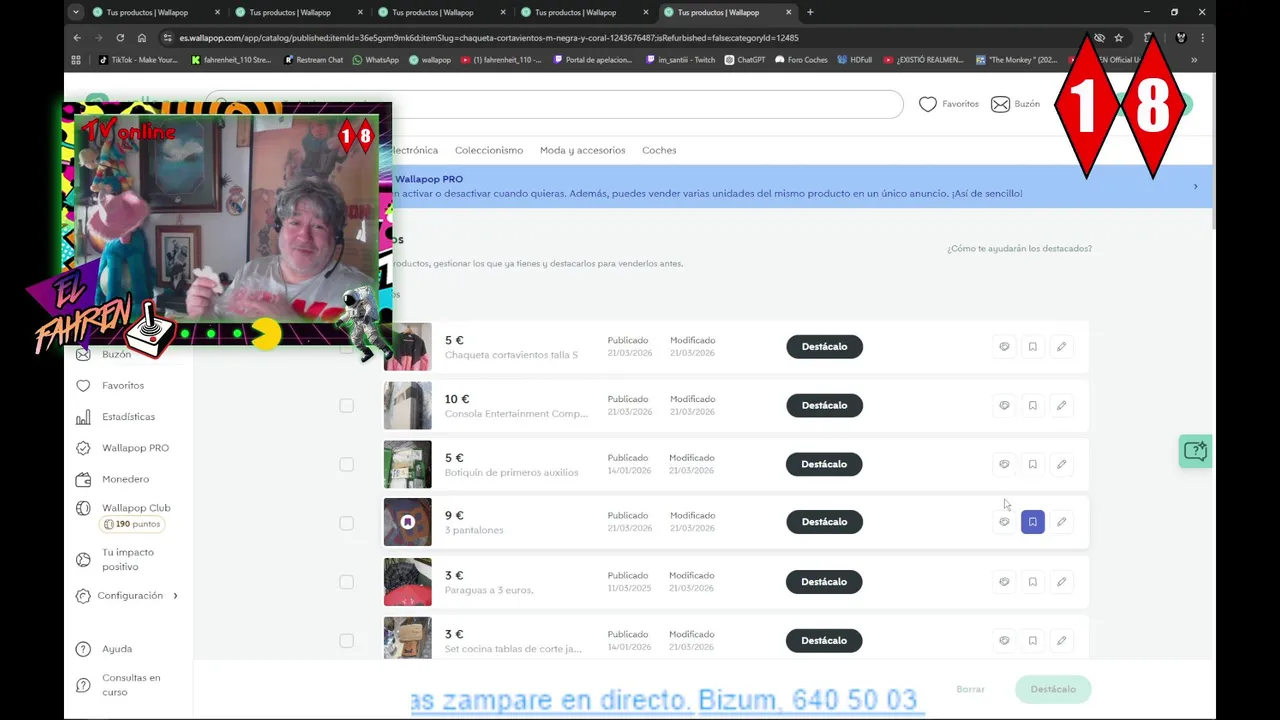Click Destácalo for 3 pantalones

click(x=824, y=522)
